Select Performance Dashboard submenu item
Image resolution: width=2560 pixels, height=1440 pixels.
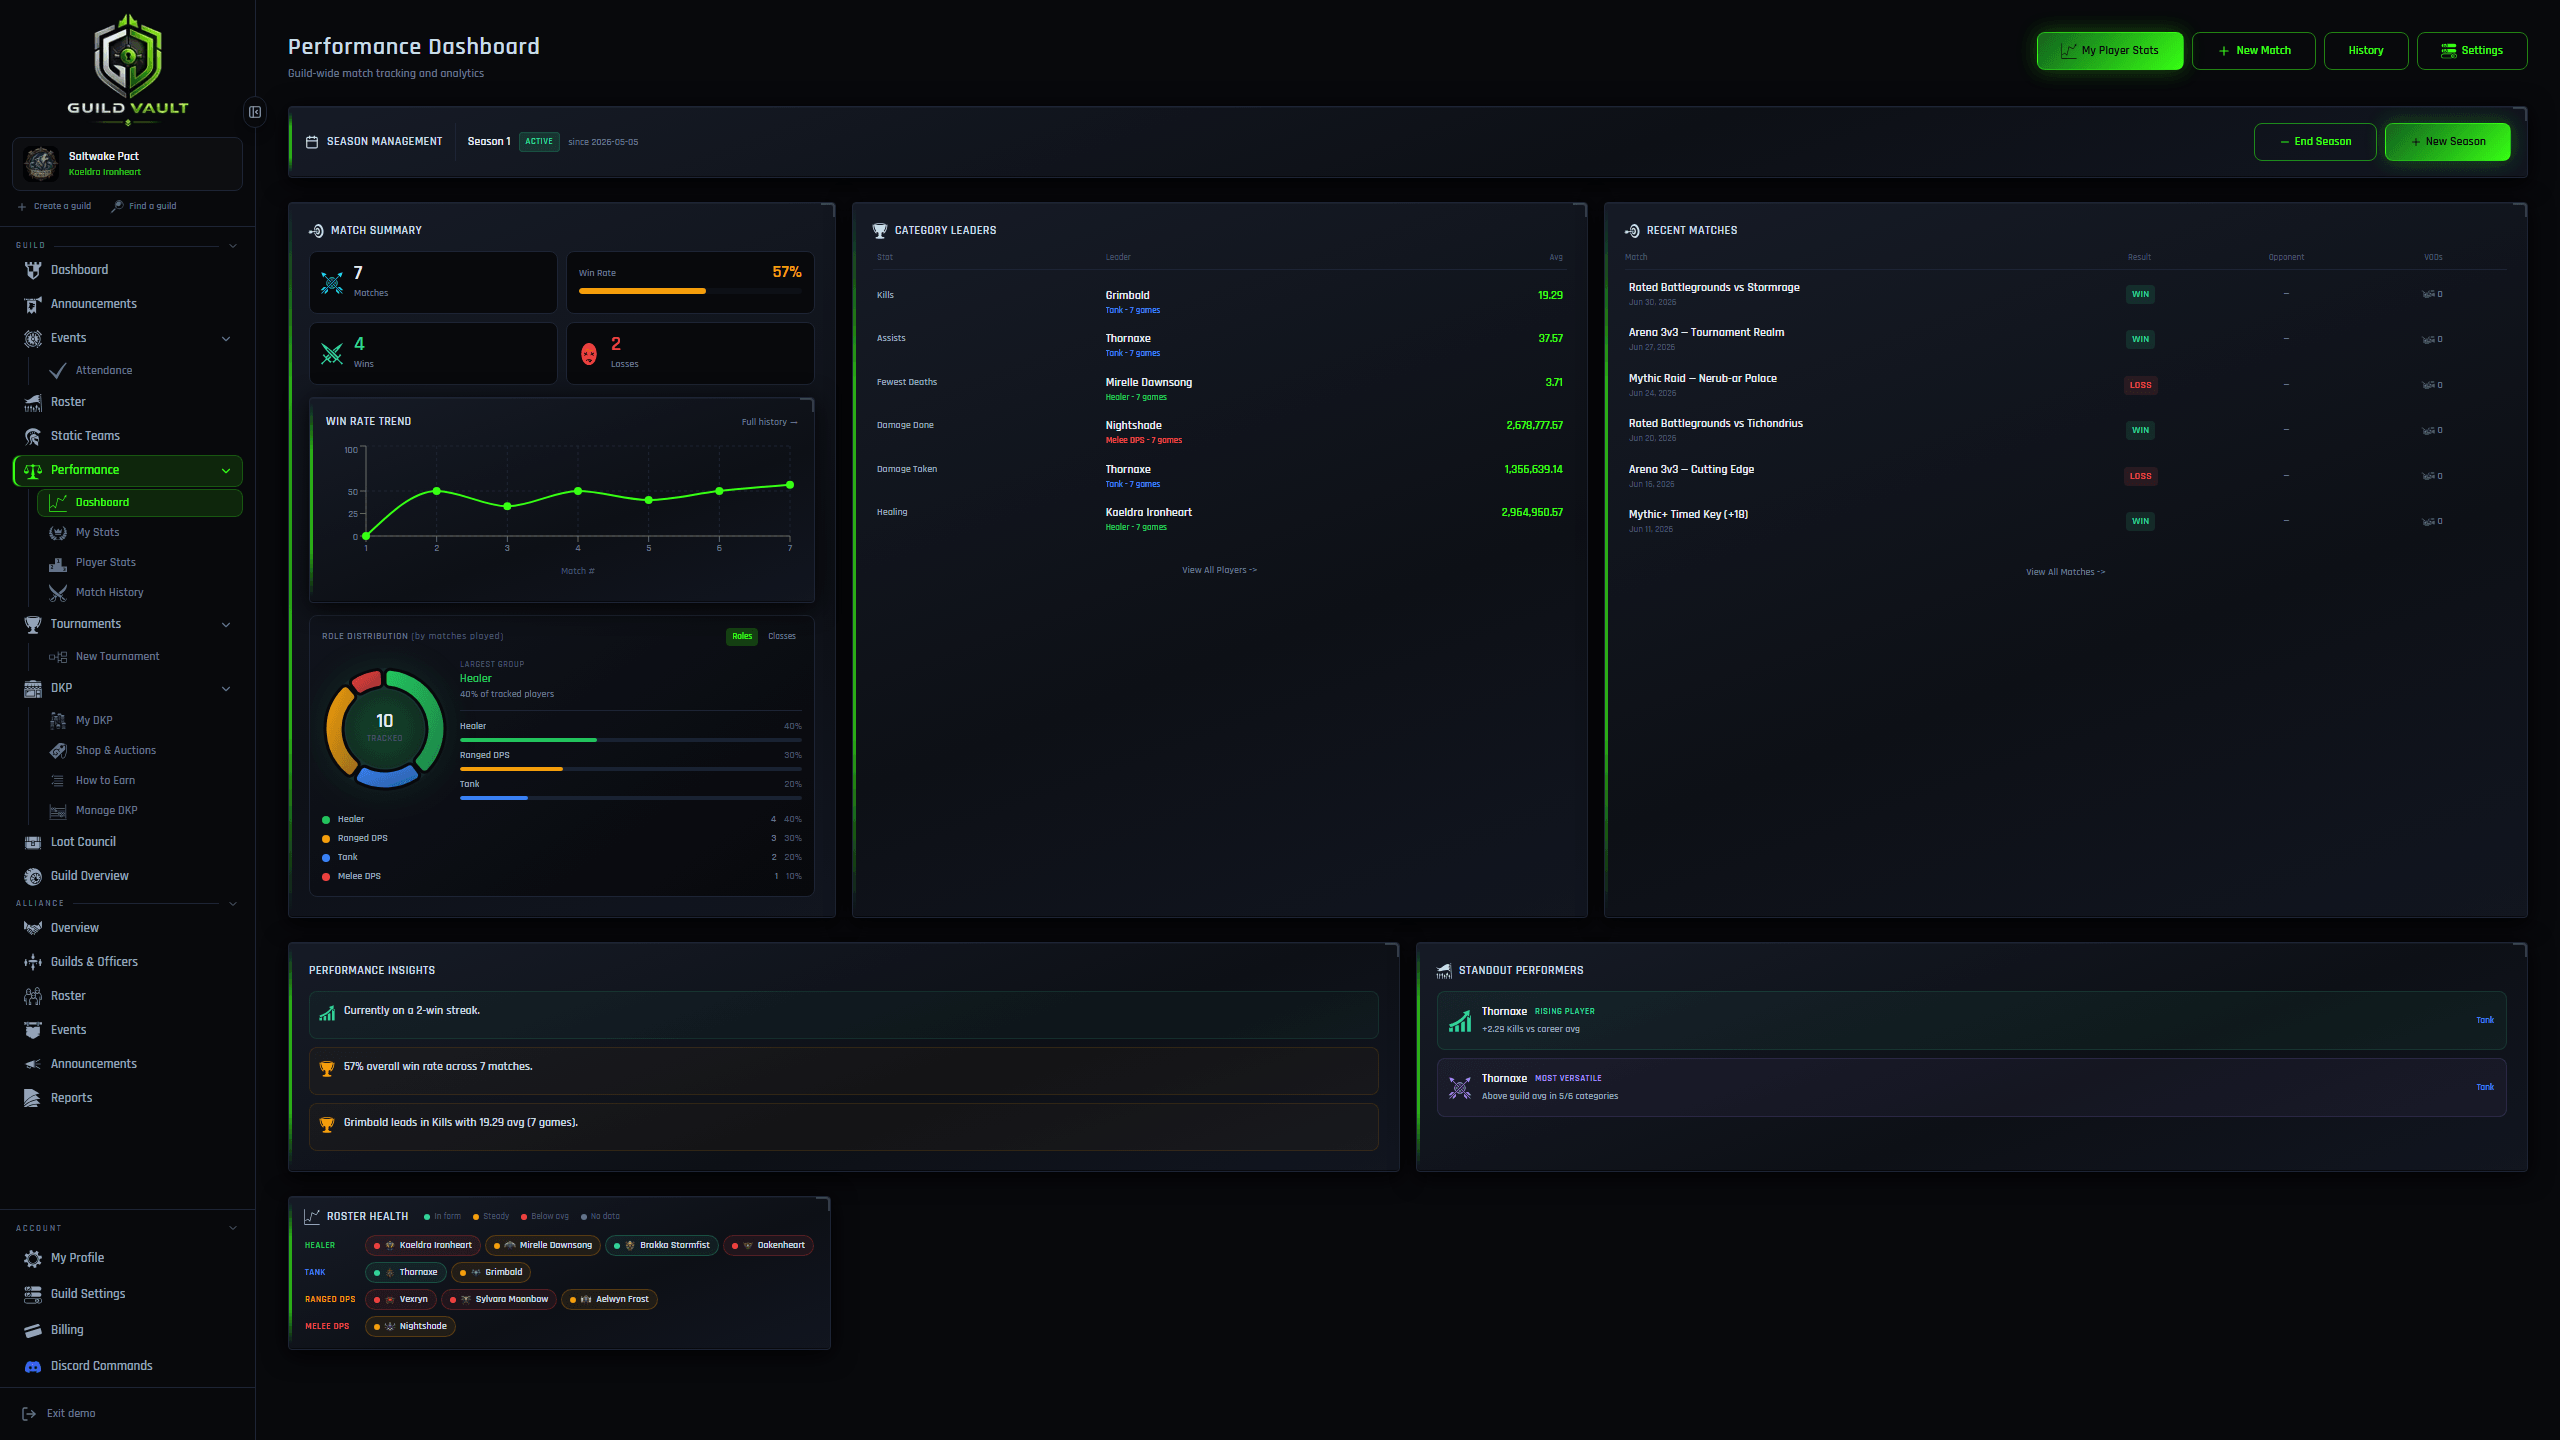(140, 503)
